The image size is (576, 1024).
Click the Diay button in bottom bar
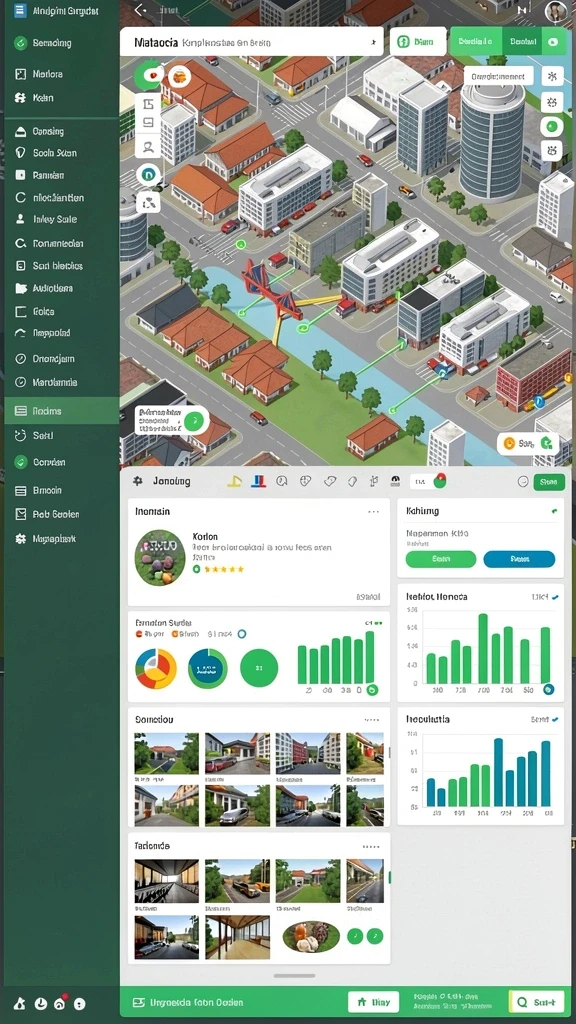click(x=373, y=1002)
